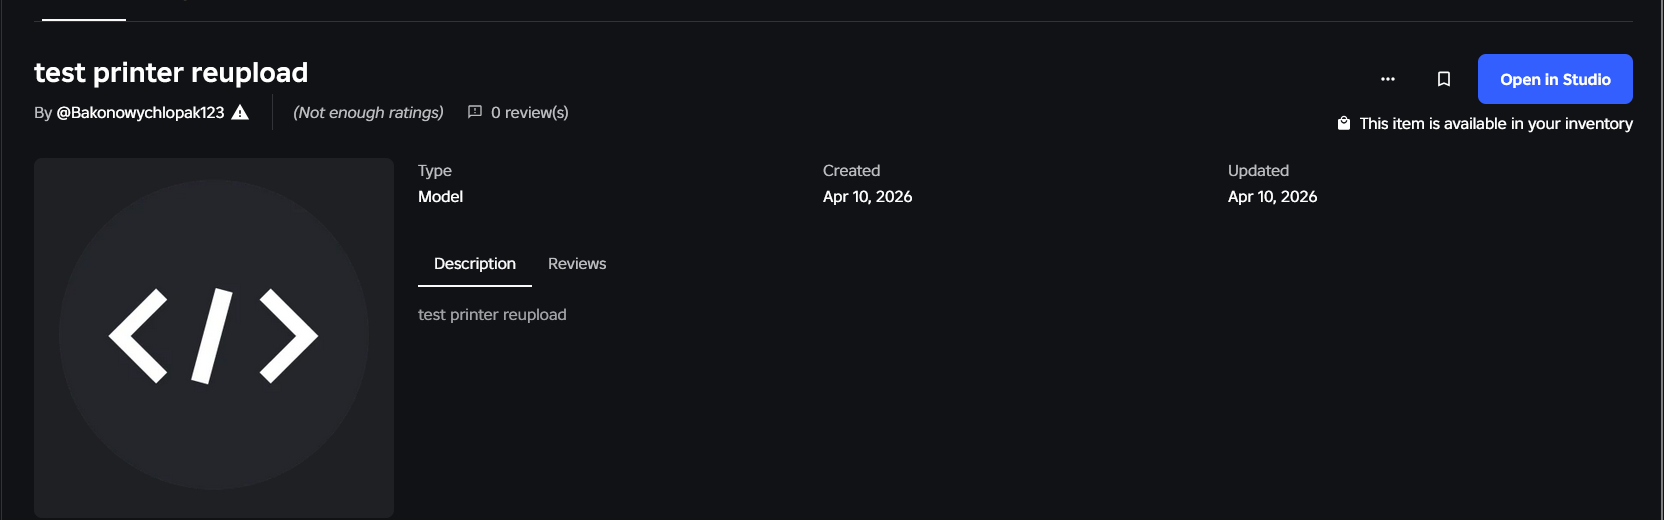Click the large 'test printer reupload' page title

(x=171, y=73)
